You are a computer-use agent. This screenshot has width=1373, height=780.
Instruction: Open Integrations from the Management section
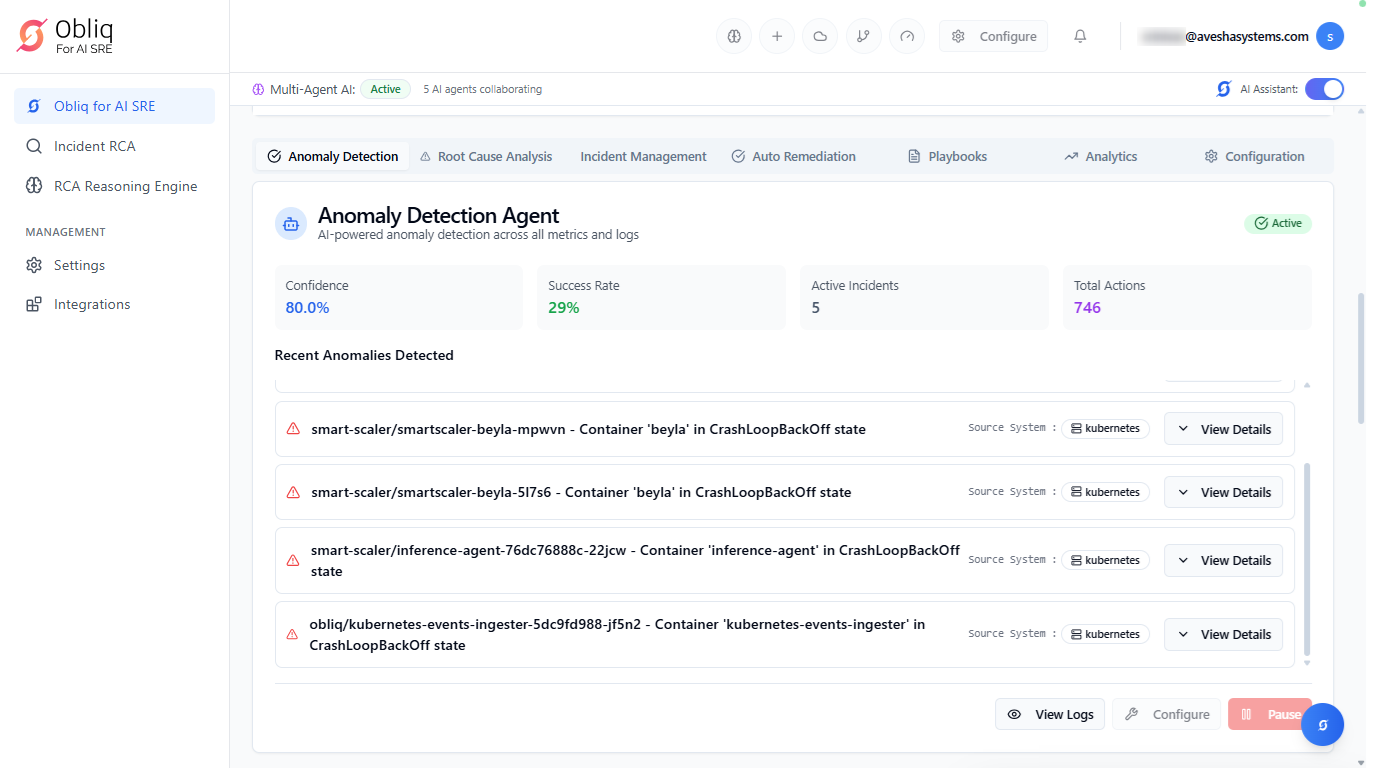(92, 304)
